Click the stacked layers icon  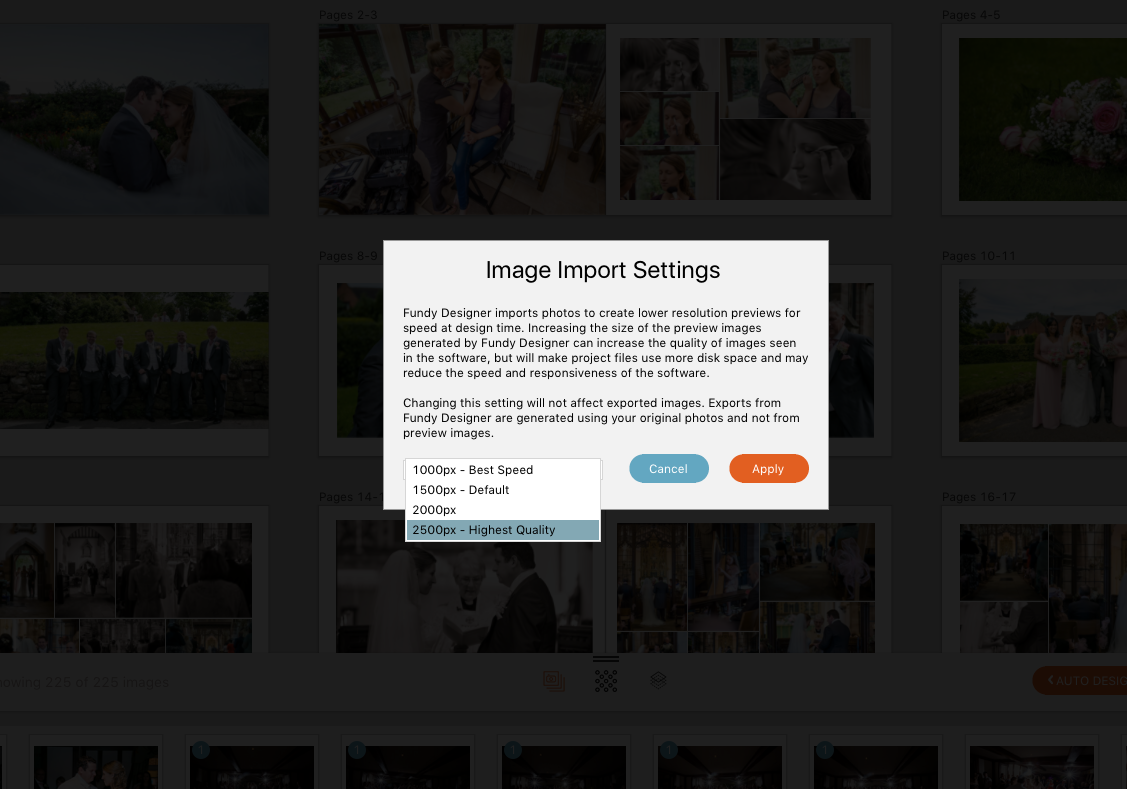(658, 680)
